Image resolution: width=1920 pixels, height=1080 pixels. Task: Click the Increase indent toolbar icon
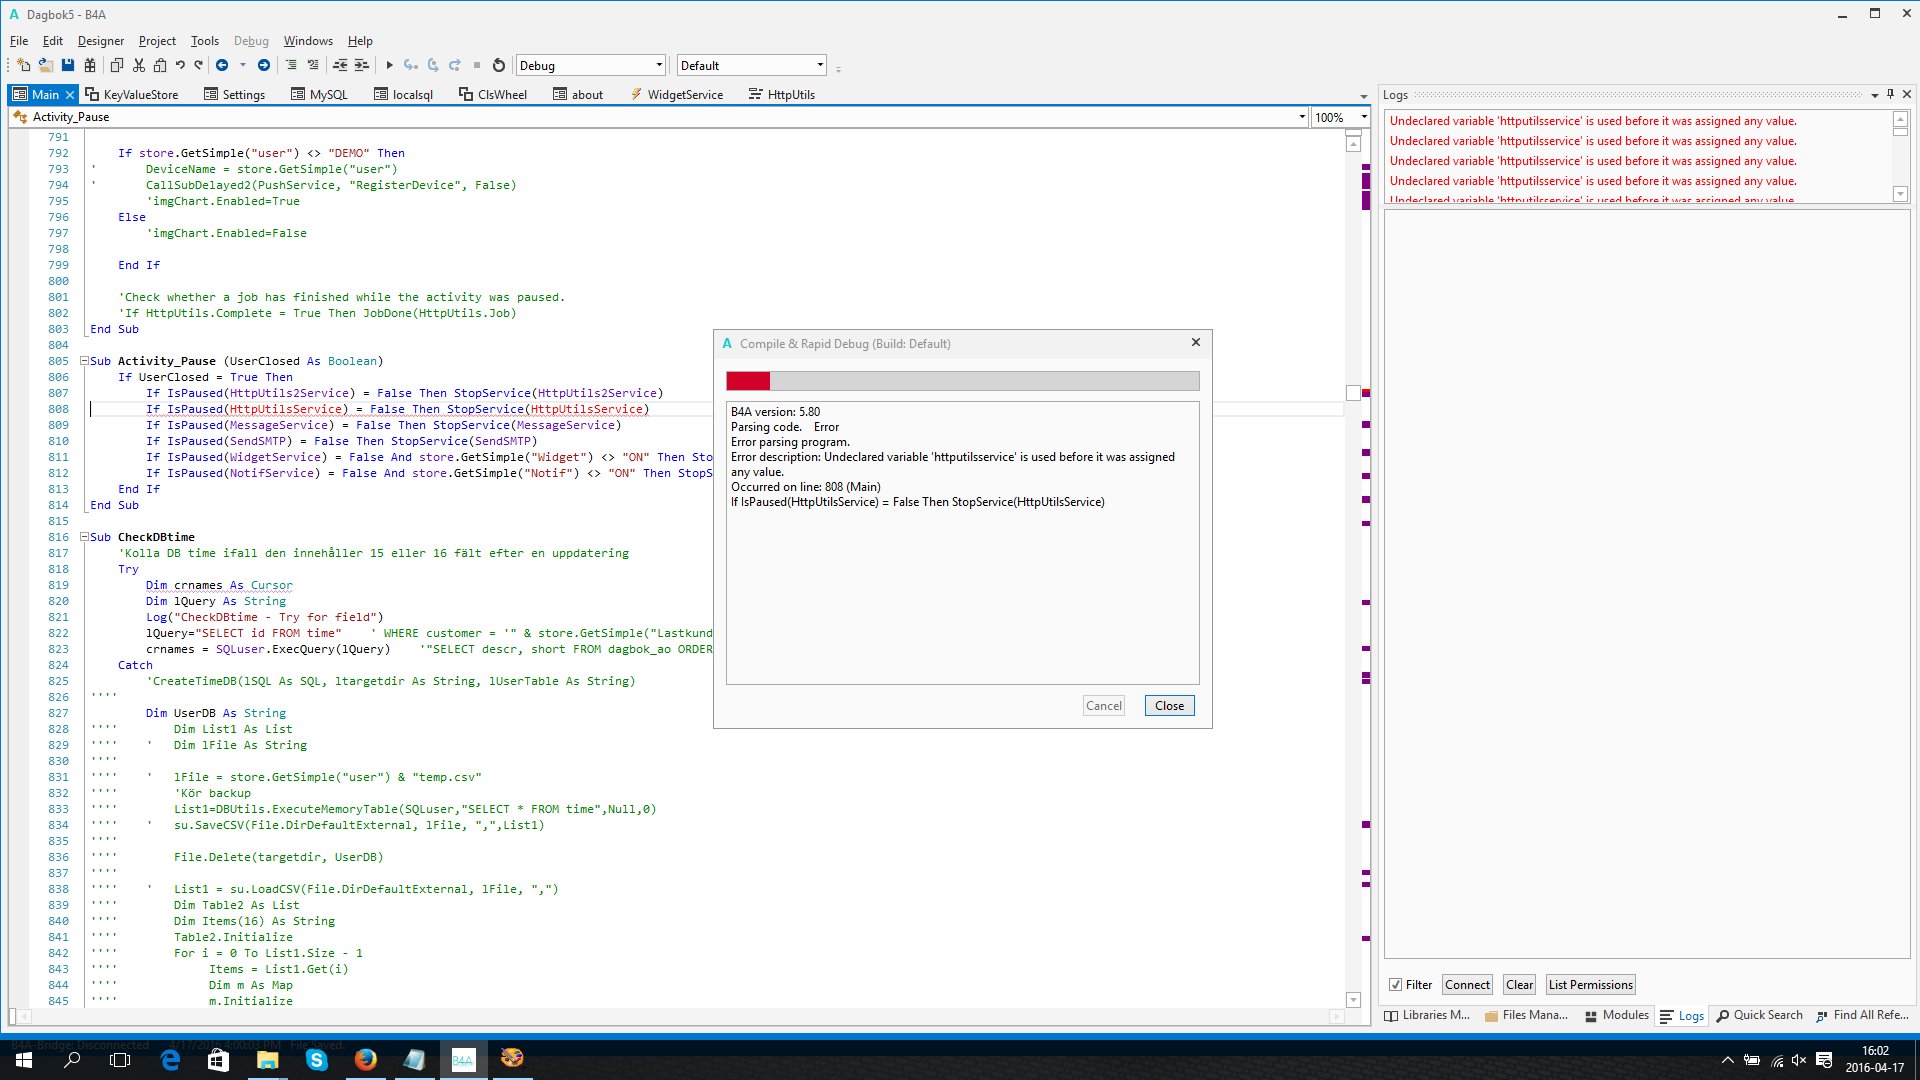point(362,65)
